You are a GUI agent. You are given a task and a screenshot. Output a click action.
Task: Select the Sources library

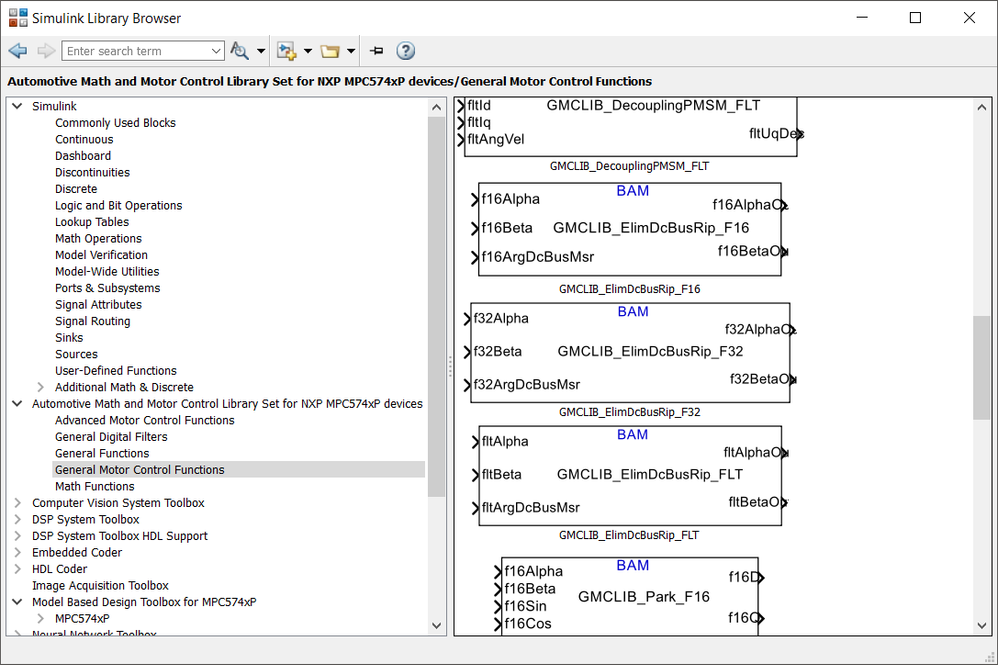(76, 354)
